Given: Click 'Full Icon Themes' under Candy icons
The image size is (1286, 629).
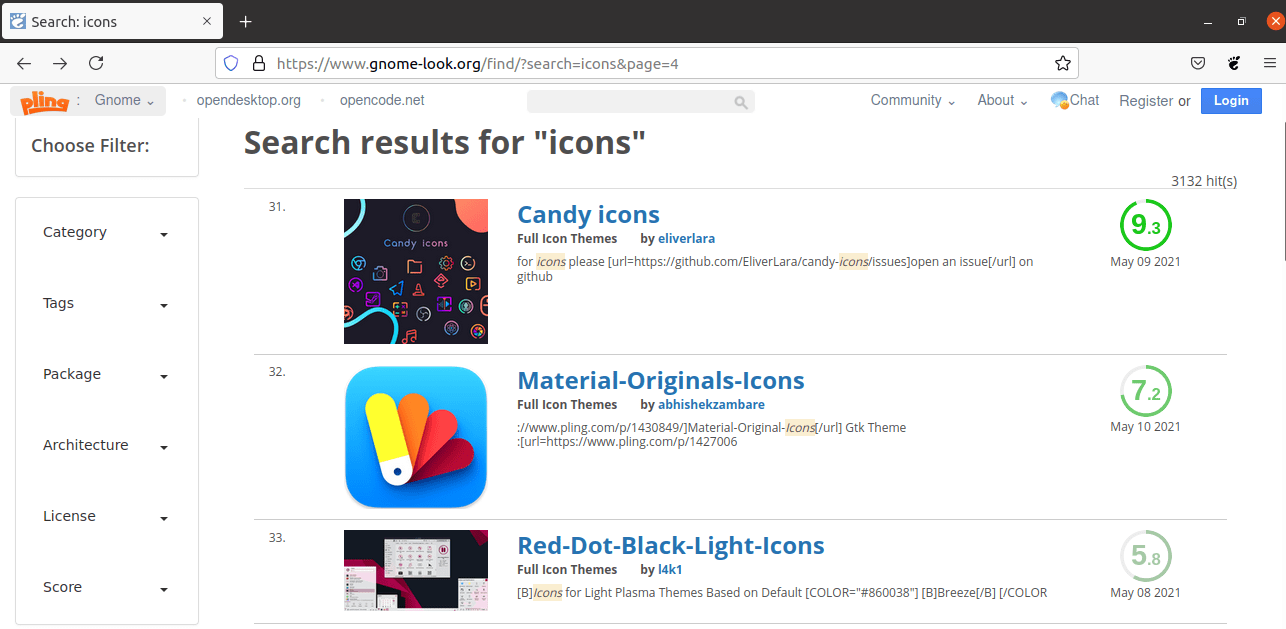Looking at the screenshot, I should pyautogui.click(x=567, y=239).
